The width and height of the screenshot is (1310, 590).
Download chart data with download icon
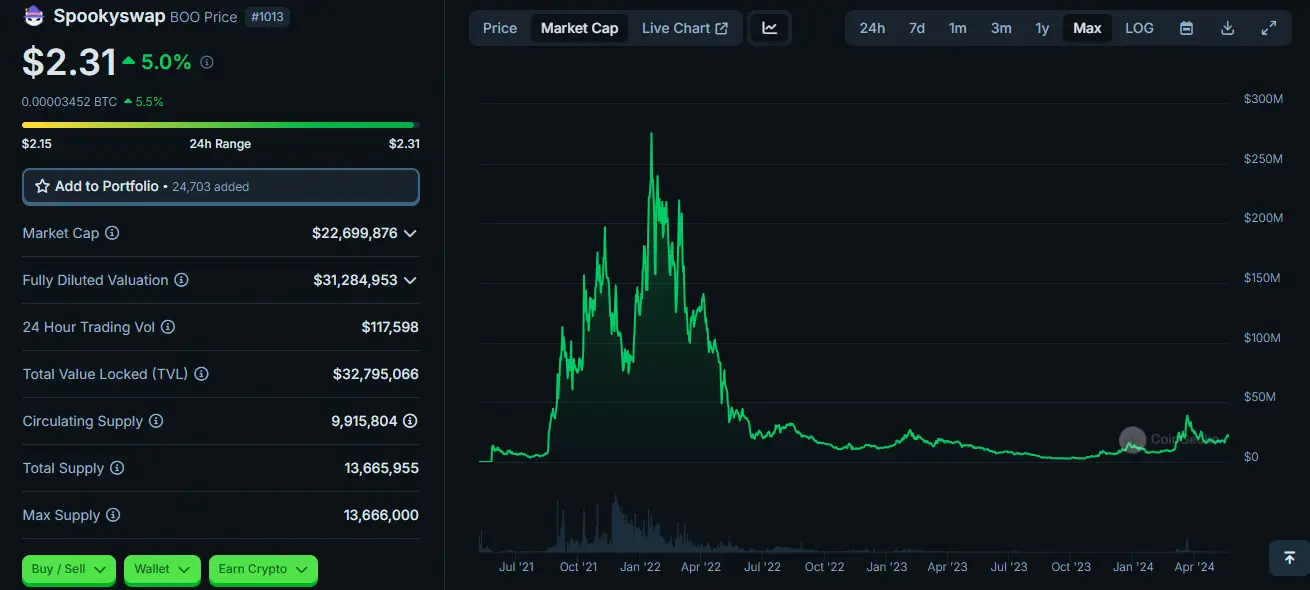(x=1227, y=28)
